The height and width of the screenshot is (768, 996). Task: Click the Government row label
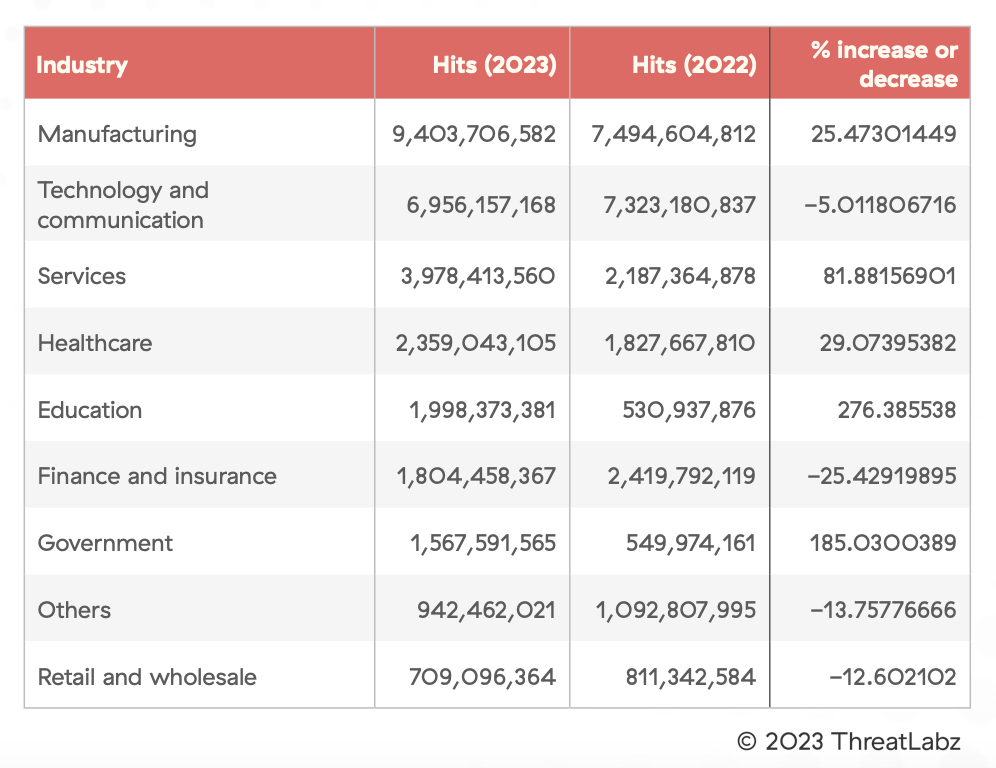(105, 543)
